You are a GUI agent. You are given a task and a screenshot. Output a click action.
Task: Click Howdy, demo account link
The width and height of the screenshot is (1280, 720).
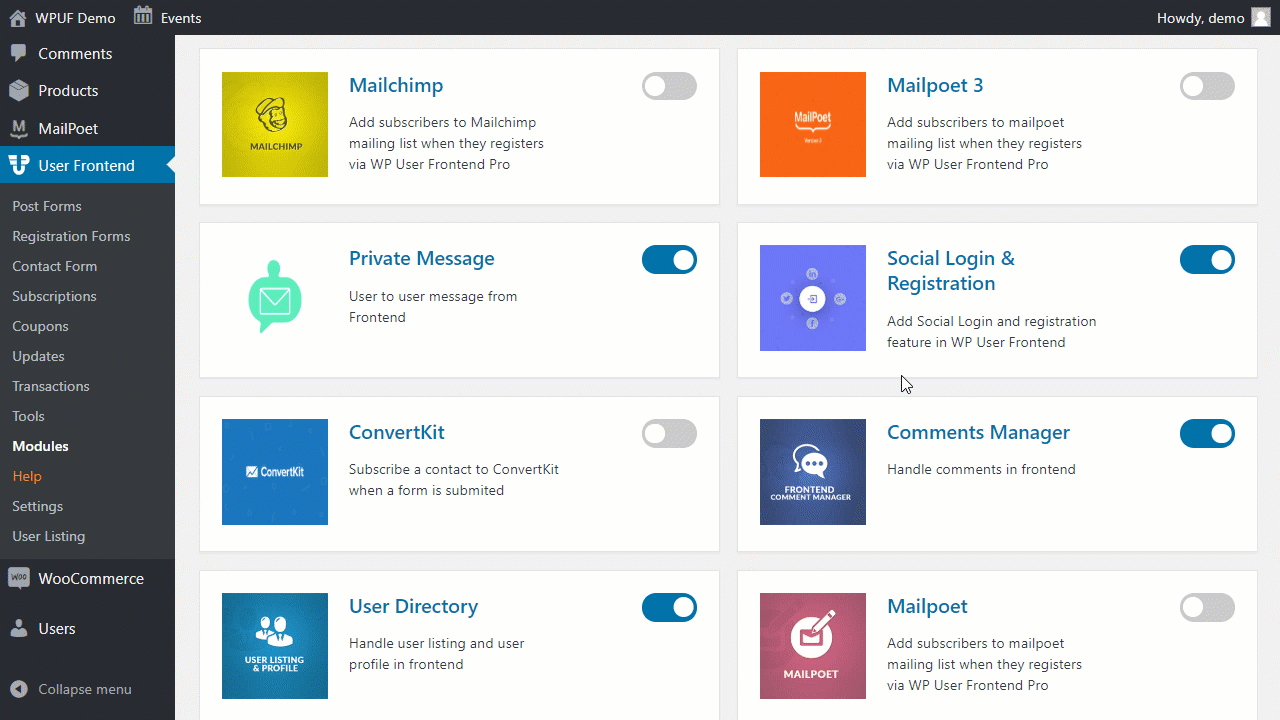click(x=1200, y=18)
